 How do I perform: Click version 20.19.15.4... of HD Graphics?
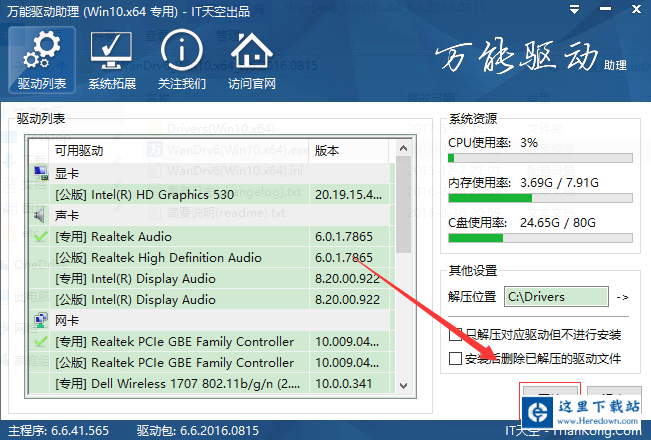point(348,194)
